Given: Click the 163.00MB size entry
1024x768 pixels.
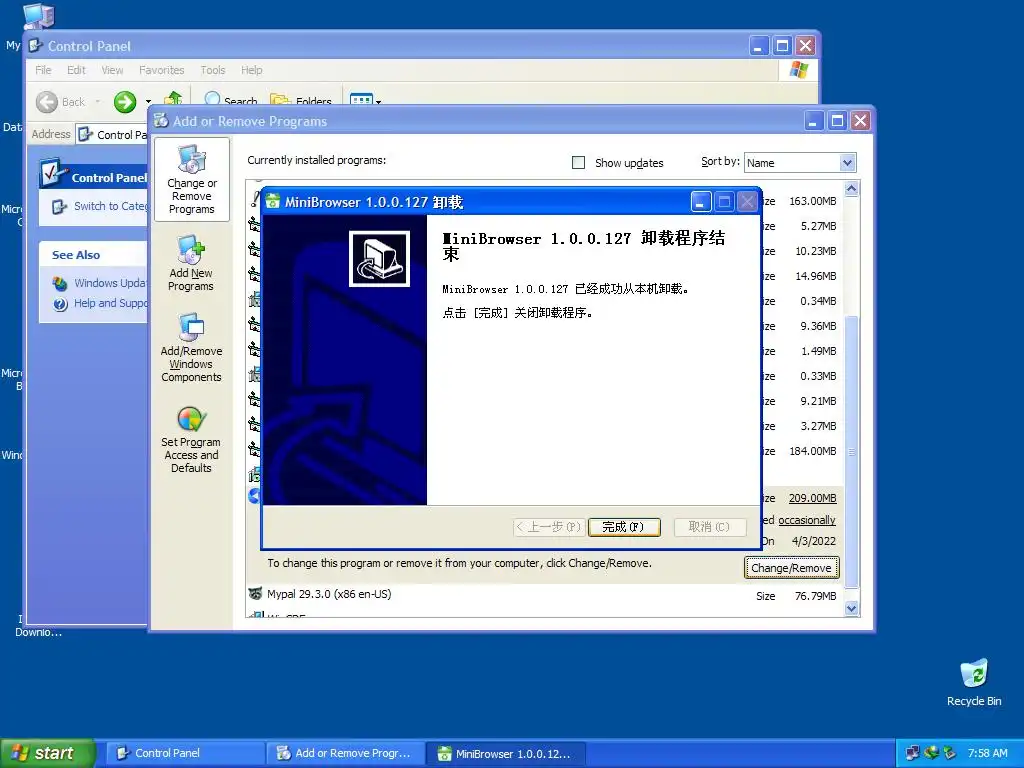Looking at the screenshot, I should coord(812,201).
